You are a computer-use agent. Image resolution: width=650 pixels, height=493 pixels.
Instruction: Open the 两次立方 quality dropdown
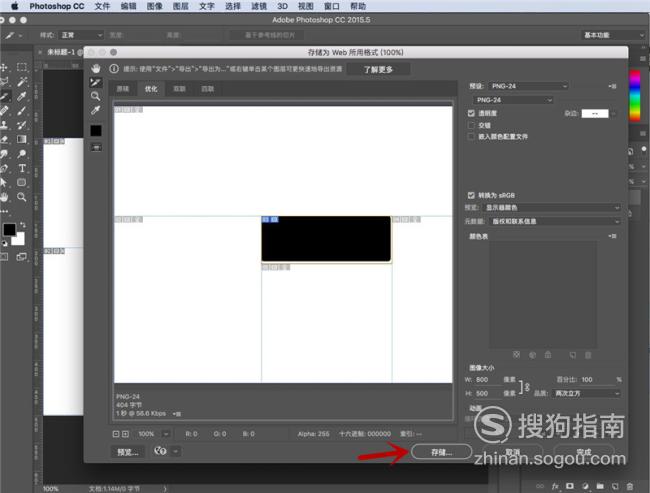point(587,393)
